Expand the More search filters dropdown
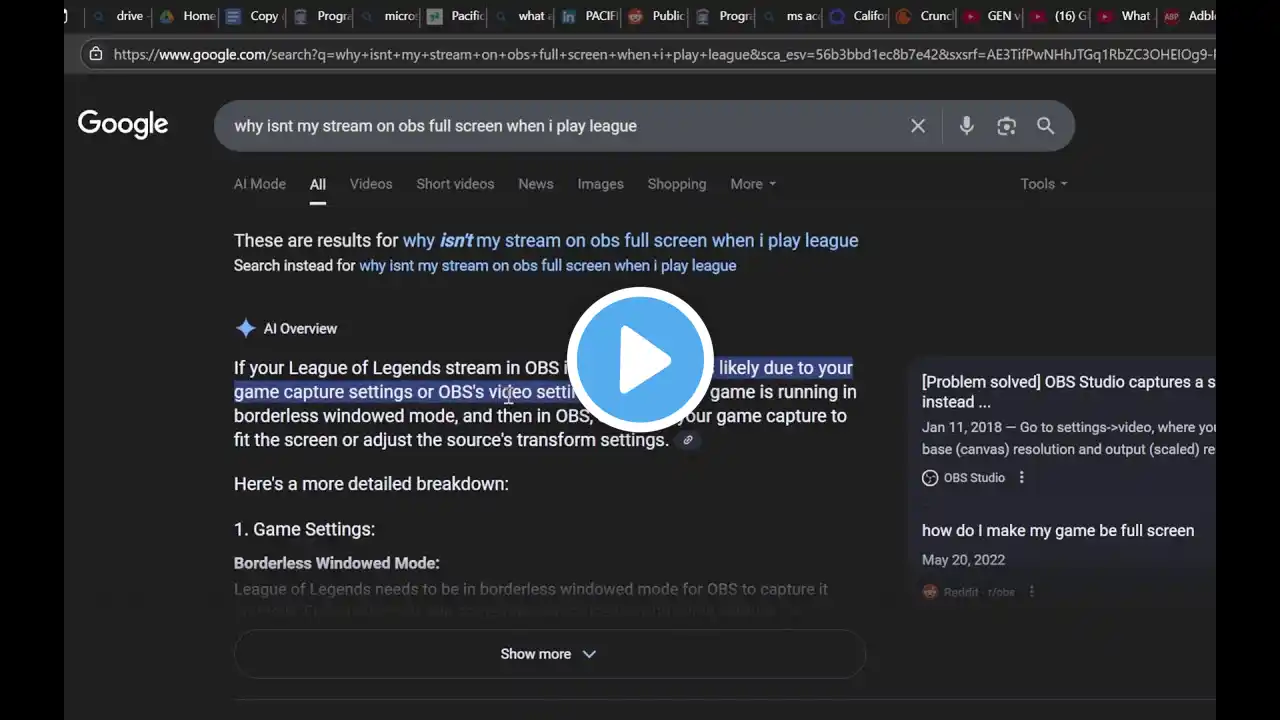Screen dimensions: 1280x720 [x=753, y=184]
